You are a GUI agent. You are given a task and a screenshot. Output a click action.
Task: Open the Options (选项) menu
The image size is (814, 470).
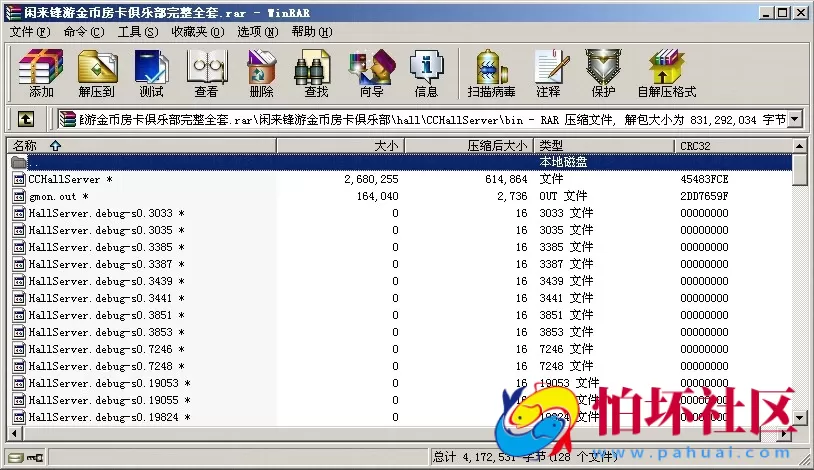257,32
